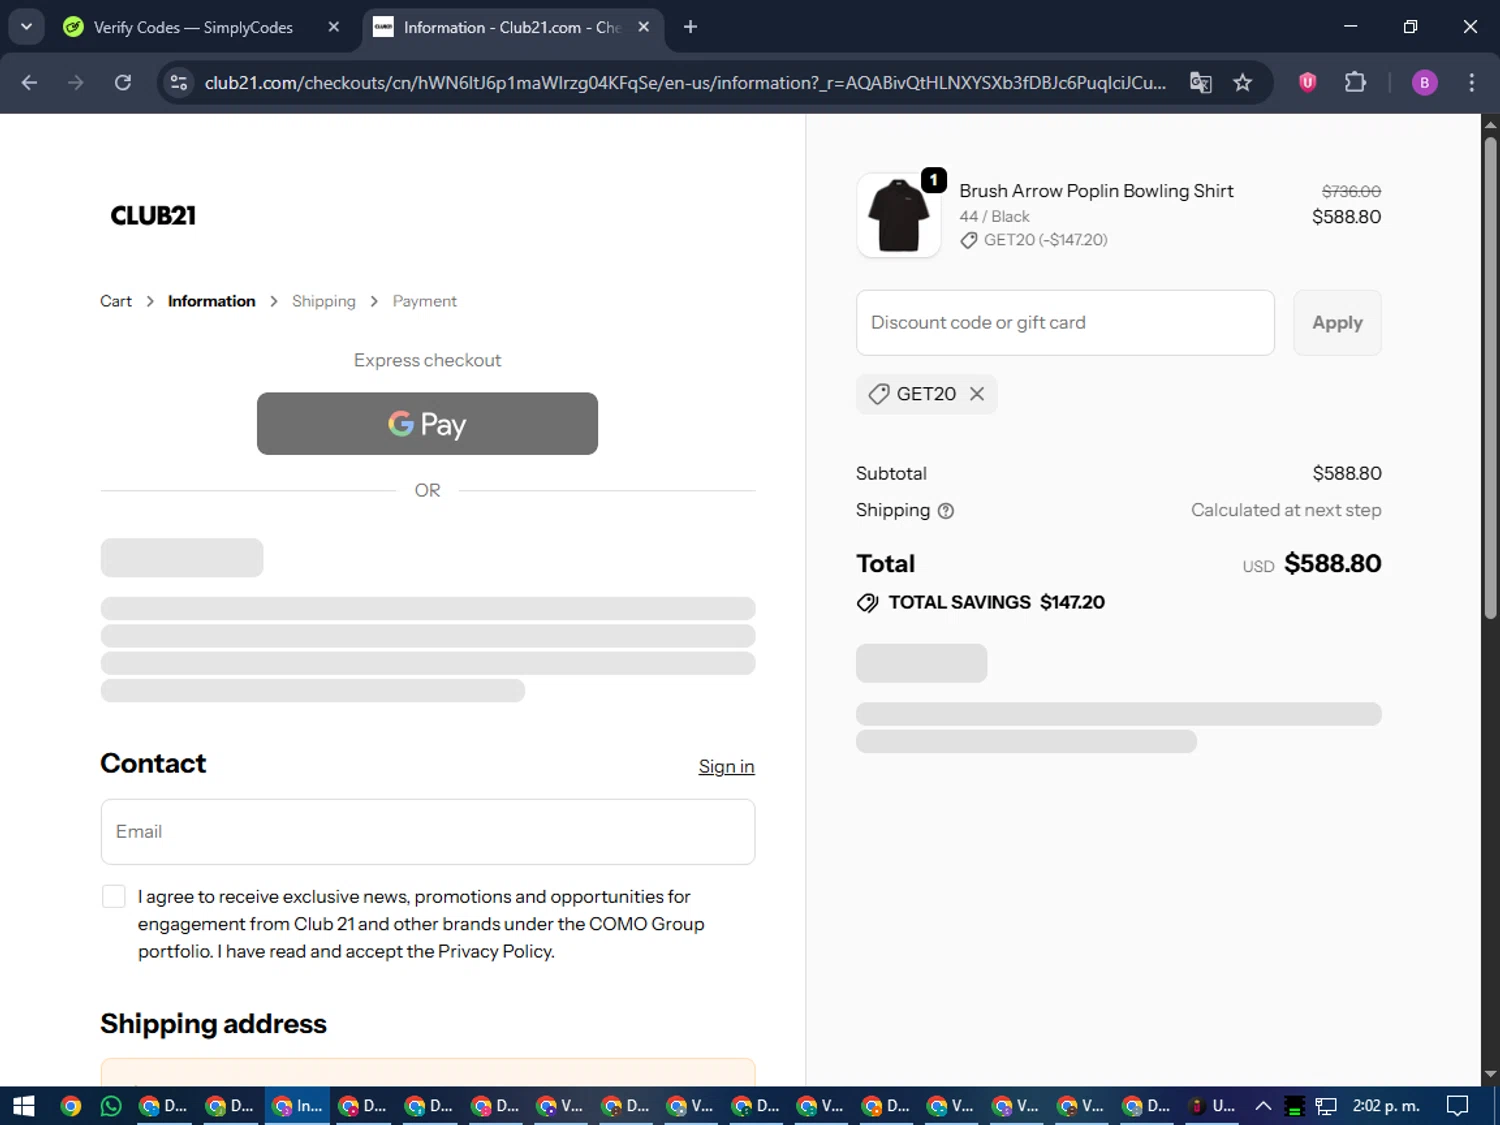This screenshot has width=1500, height=1125.
Task: Click the scrollbar up arrow
Action: point(1490,124)
